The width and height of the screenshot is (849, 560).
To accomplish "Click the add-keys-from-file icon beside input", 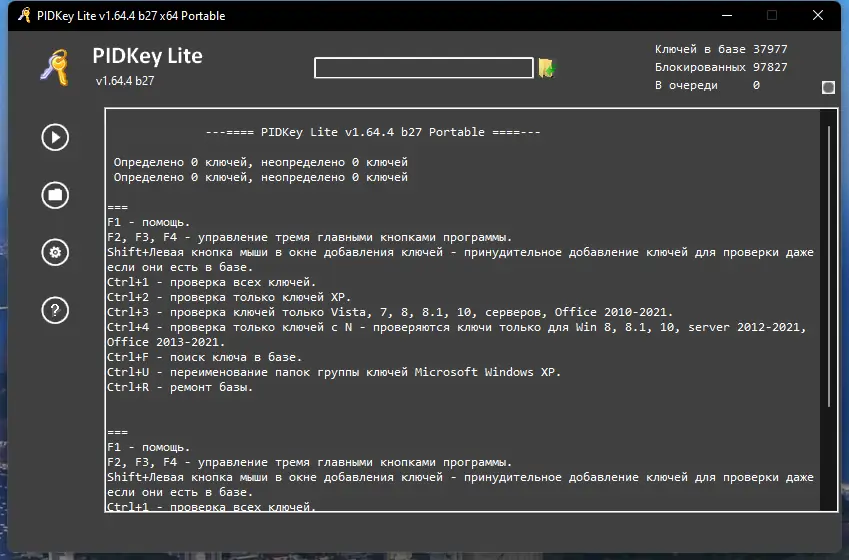I will [x=547, y=68].
